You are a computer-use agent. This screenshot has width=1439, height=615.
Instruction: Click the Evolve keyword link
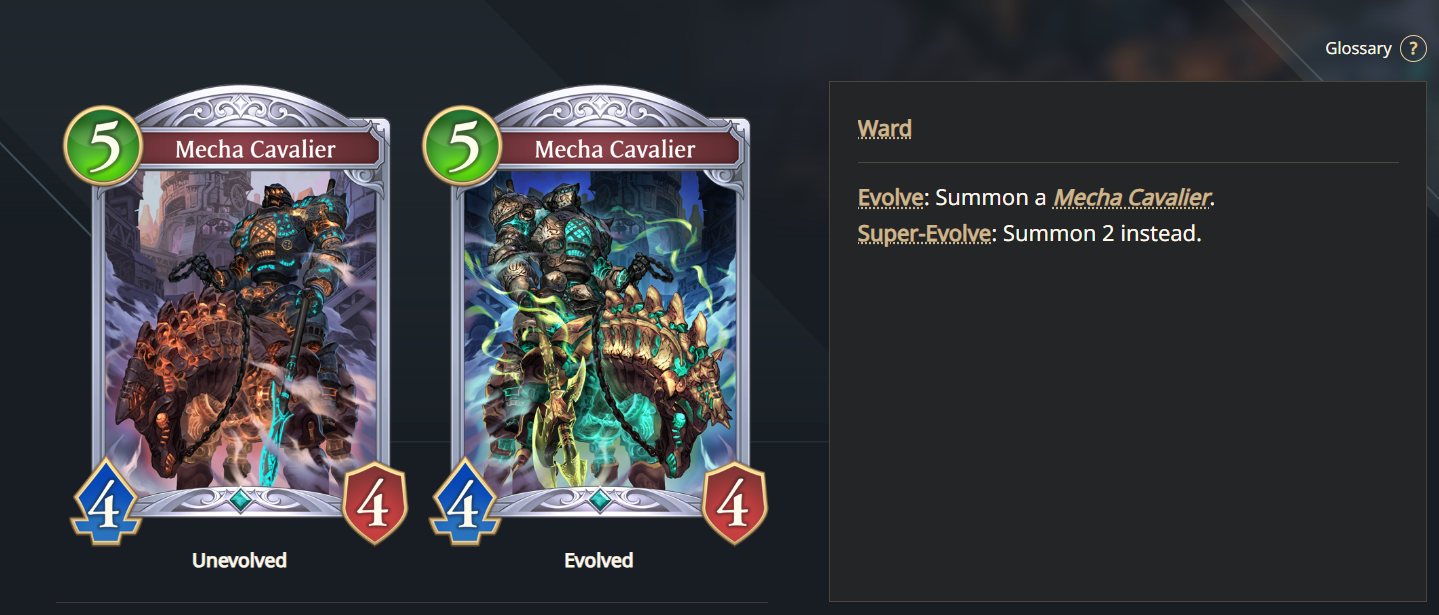891,197
